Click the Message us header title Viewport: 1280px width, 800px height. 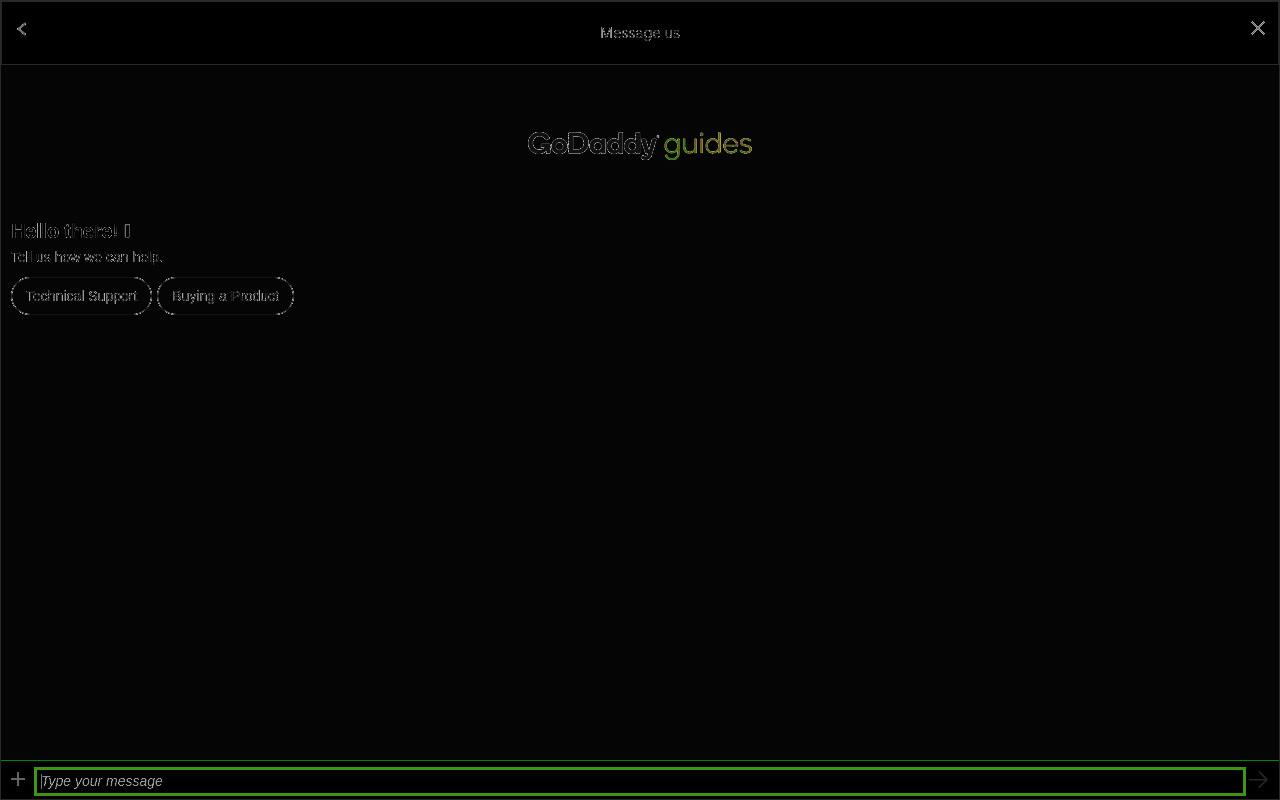[640, 33]
